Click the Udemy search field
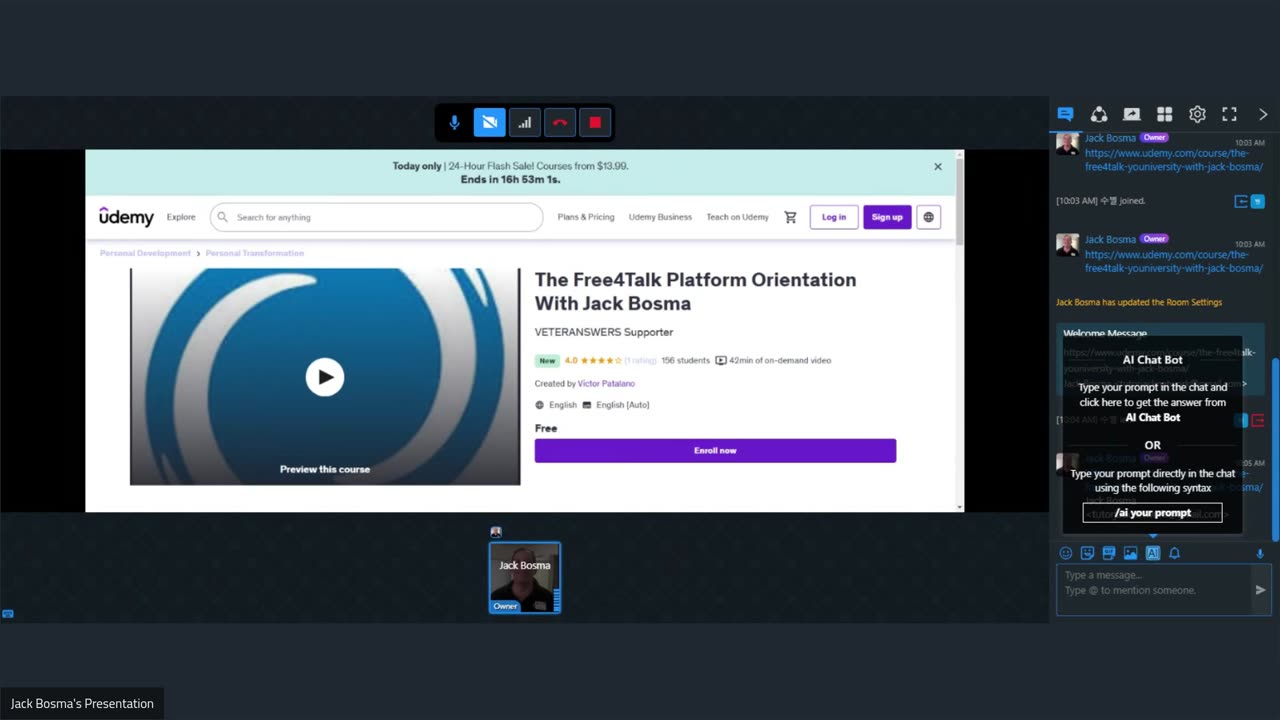The width and height of the screenshot is (1280, 720). coord(376,217)
